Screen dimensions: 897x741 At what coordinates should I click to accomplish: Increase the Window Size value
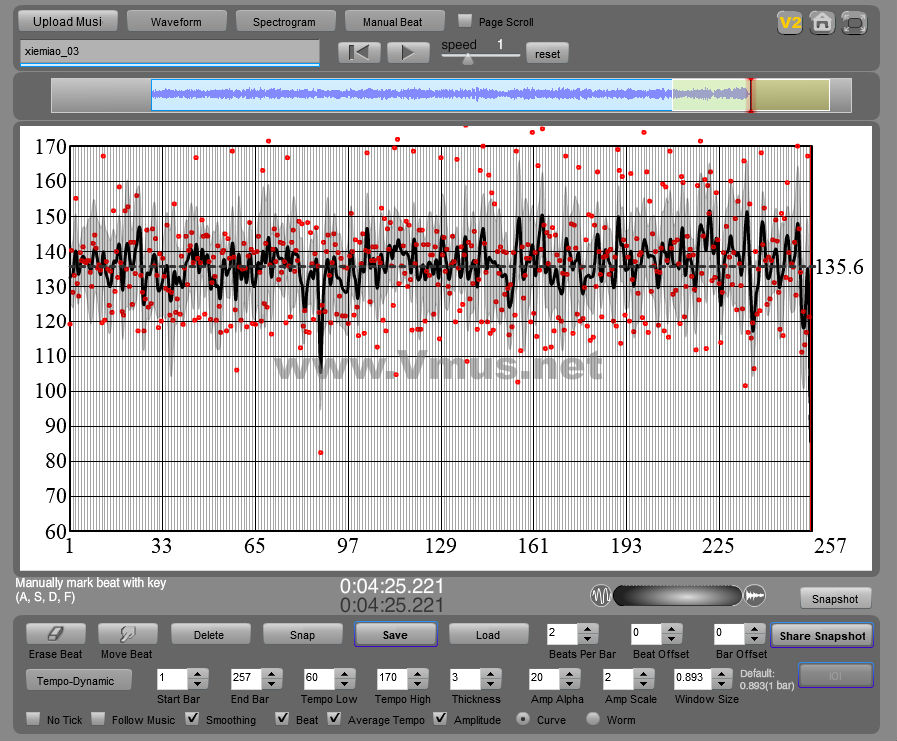click(x=721, y=674)
